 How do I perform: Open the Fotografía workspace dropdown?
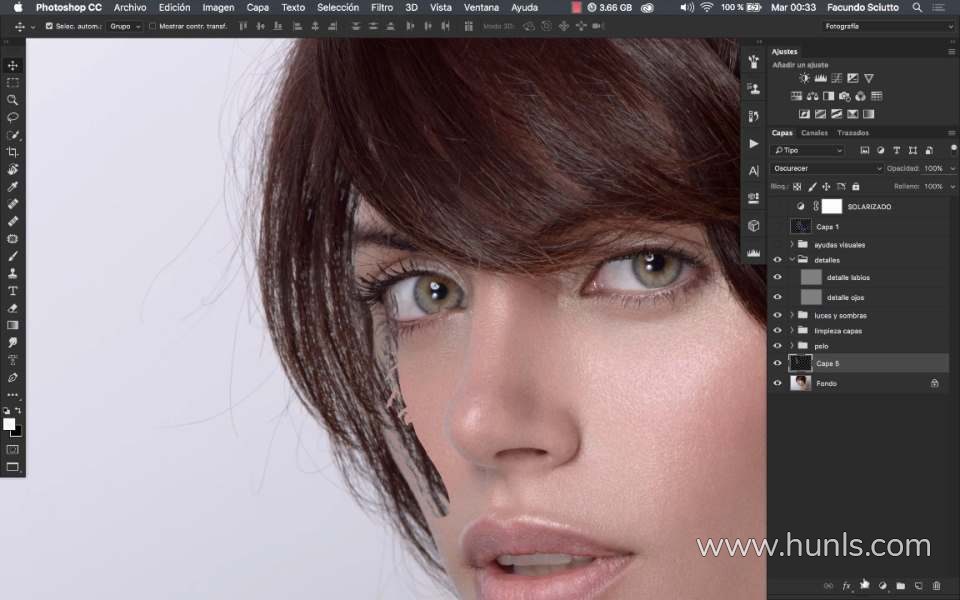tap(887, 26)
